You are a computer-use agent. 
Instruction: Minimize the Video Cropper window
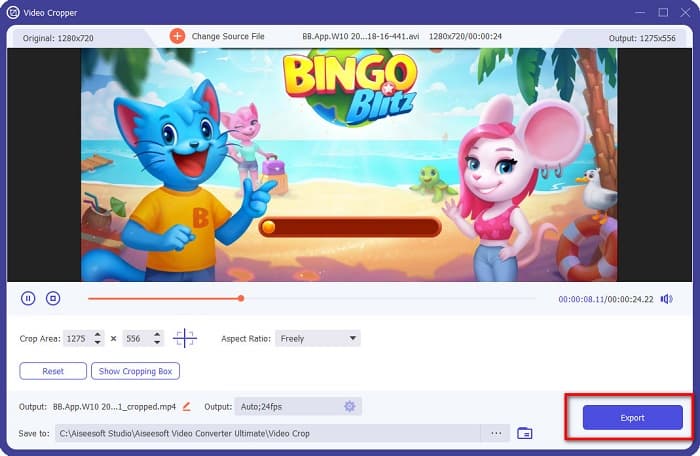click(x=640, y=13)
